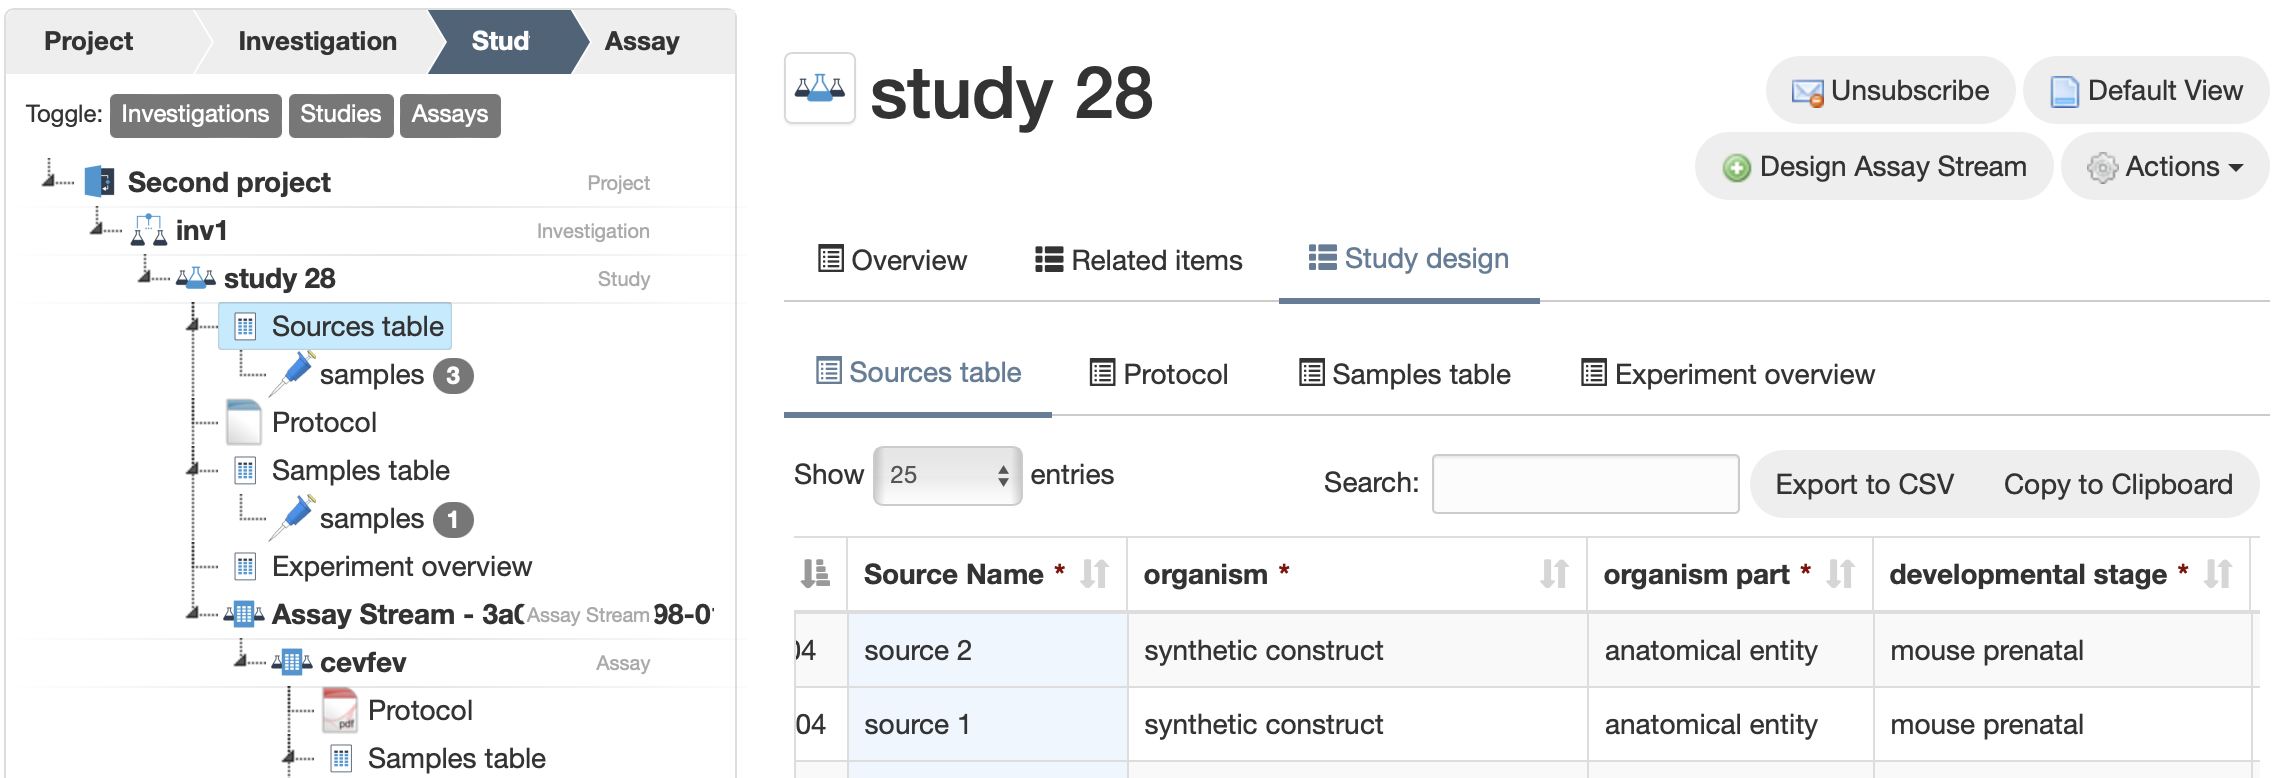Click the Design Assay Stream button
Image resolution: width=2284 pixels, height=778 pixels.
1874,167
